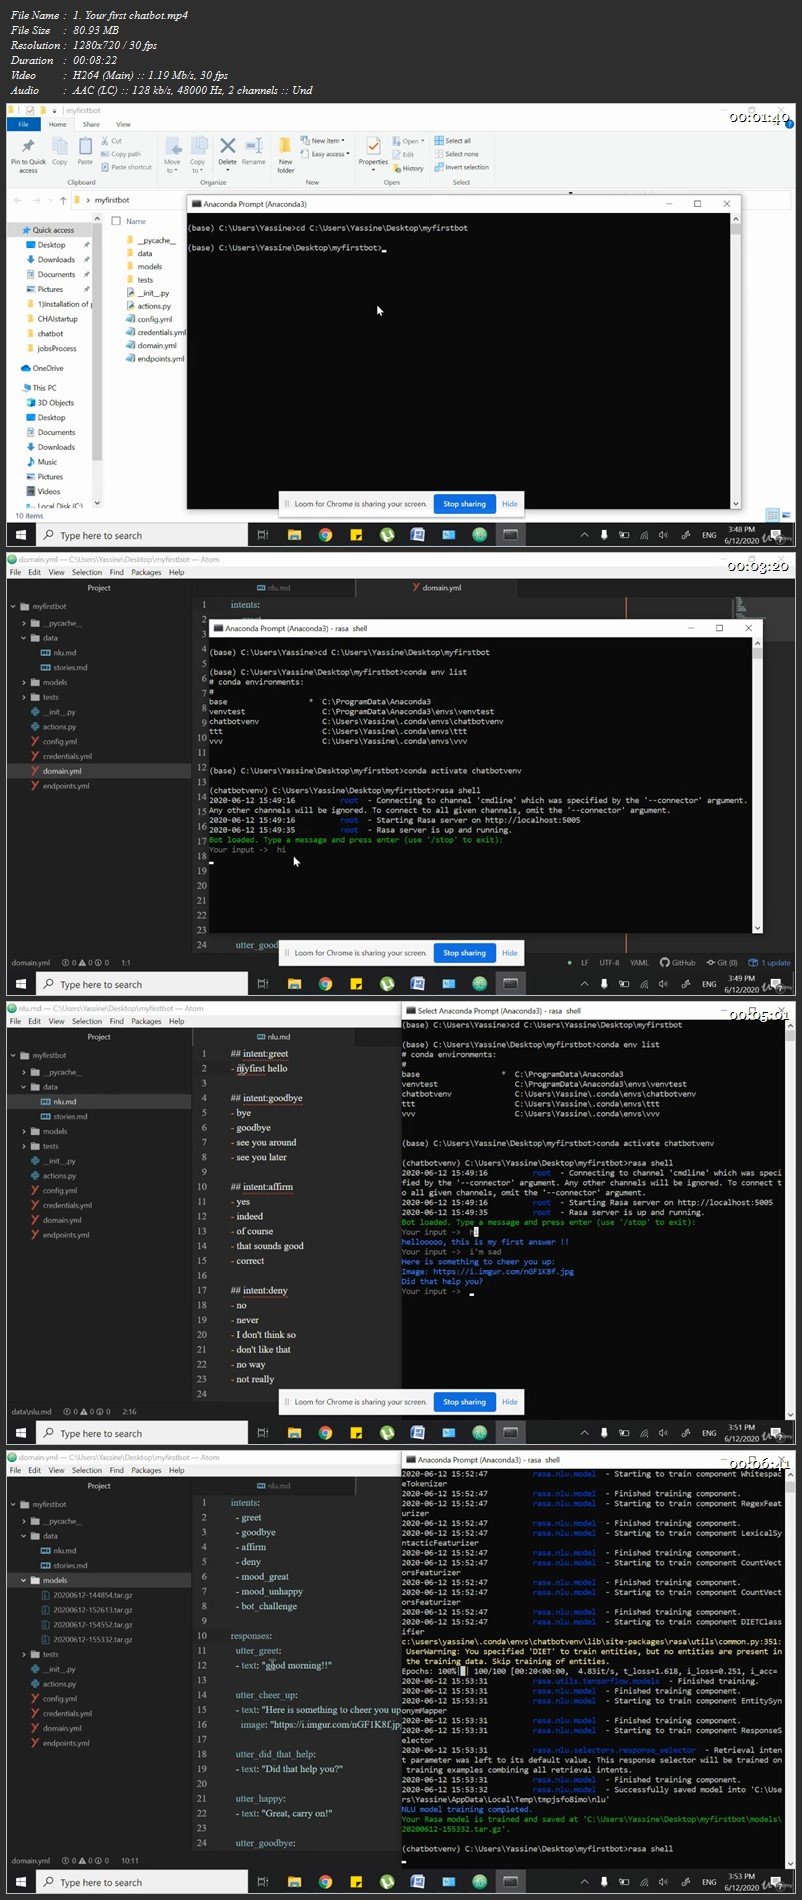The image size is (802, 1900).
Task: Click Hide on Loom bar in 00:03:20 frame
Action: click(510, 953)
